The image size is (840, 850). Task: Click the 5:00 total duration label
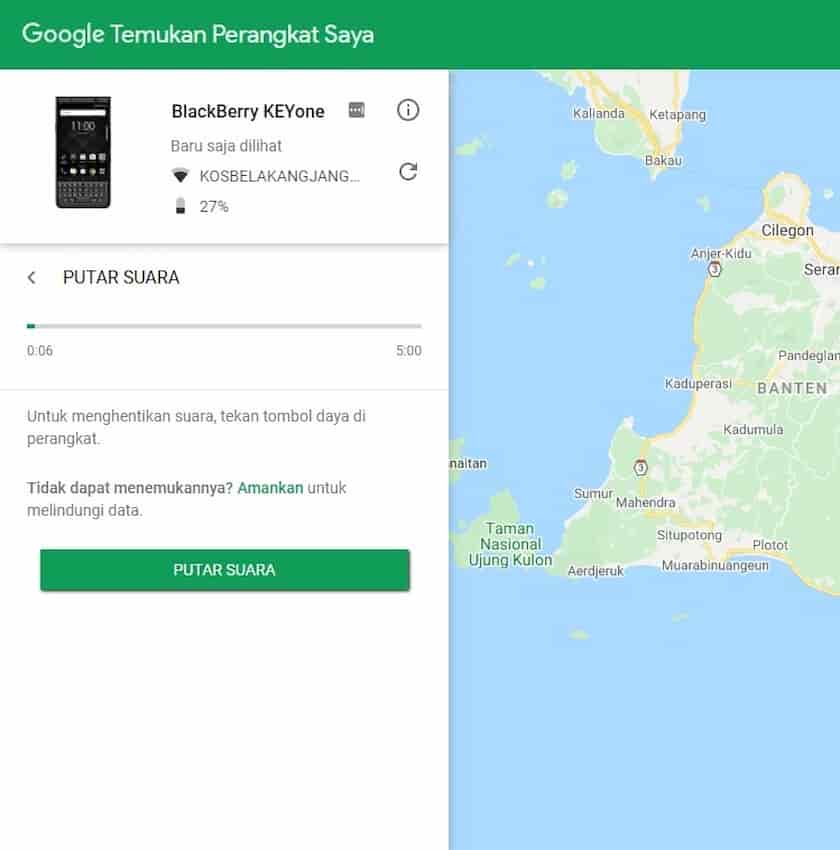pos(409,351)
